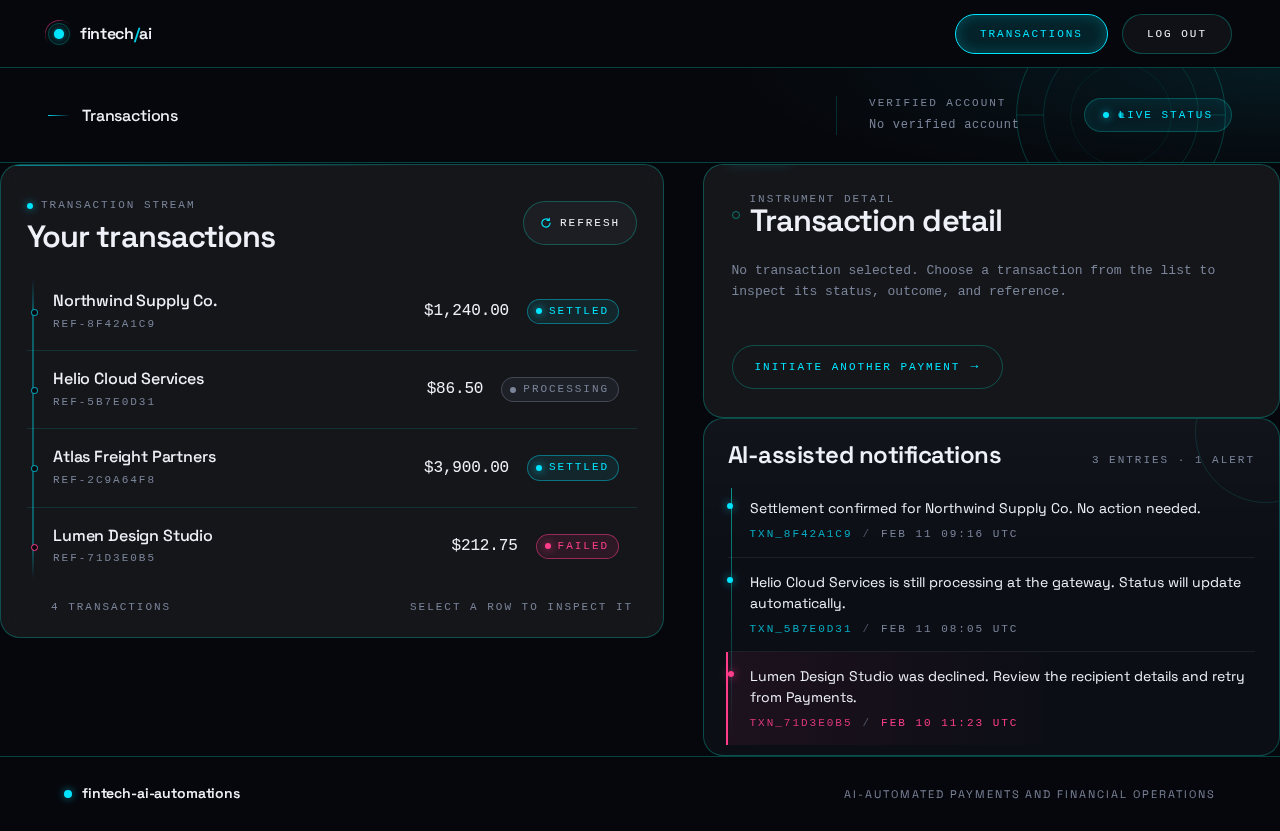The height and width of the screenshot is (831, 1280).
Task: Click the TXN_8F42A1C9 reference
Action: [801, 534]
